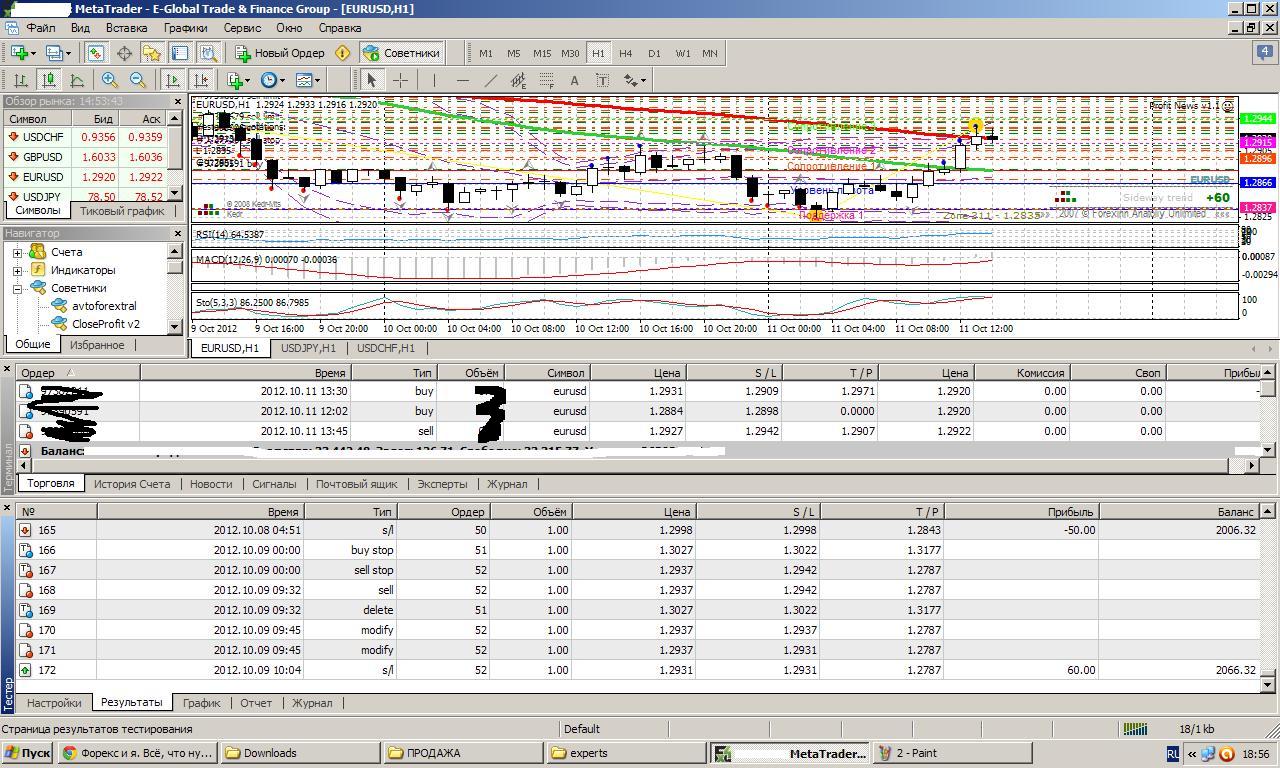Toggle the Data Window crosshair-circle icon

124,53
